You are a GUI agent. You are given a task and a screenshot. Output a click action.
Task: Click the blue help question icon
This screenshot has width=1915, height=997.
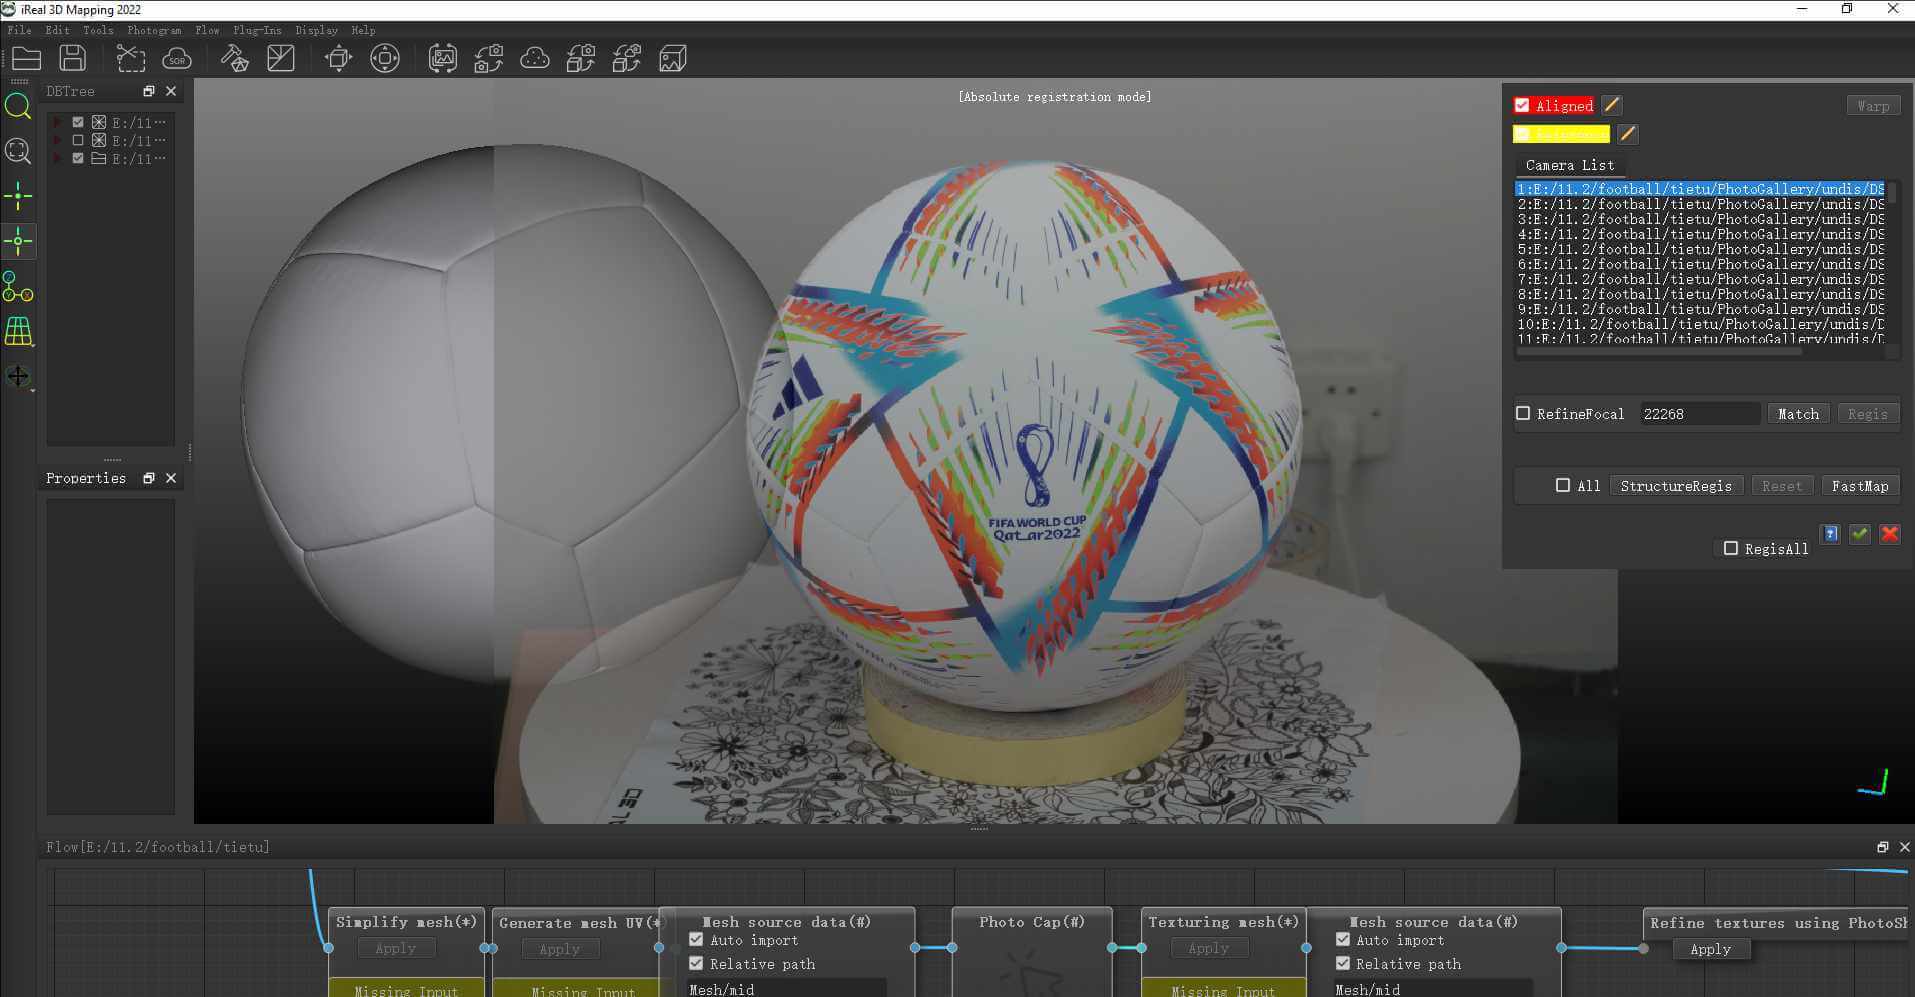pyautogui.click(x=1831, y=534)
